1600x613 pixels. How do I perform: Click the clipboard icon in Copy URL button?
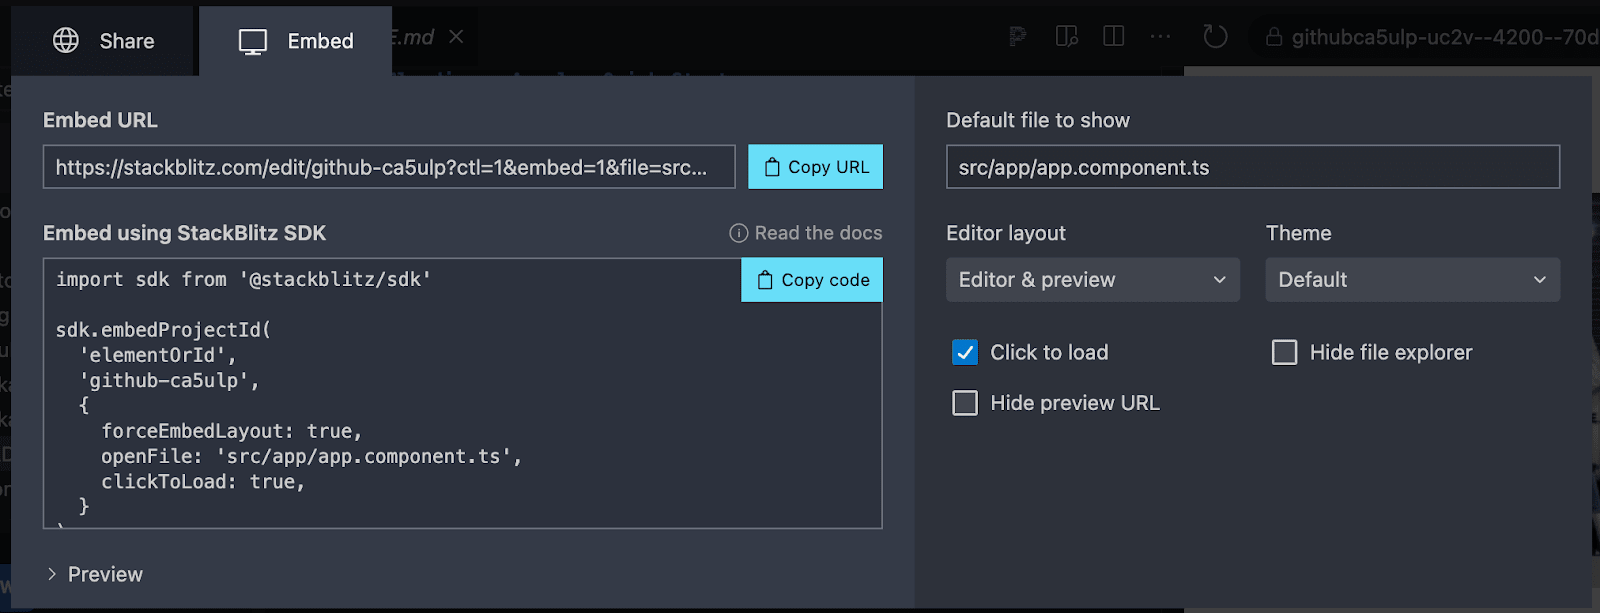tap(772, 167)
